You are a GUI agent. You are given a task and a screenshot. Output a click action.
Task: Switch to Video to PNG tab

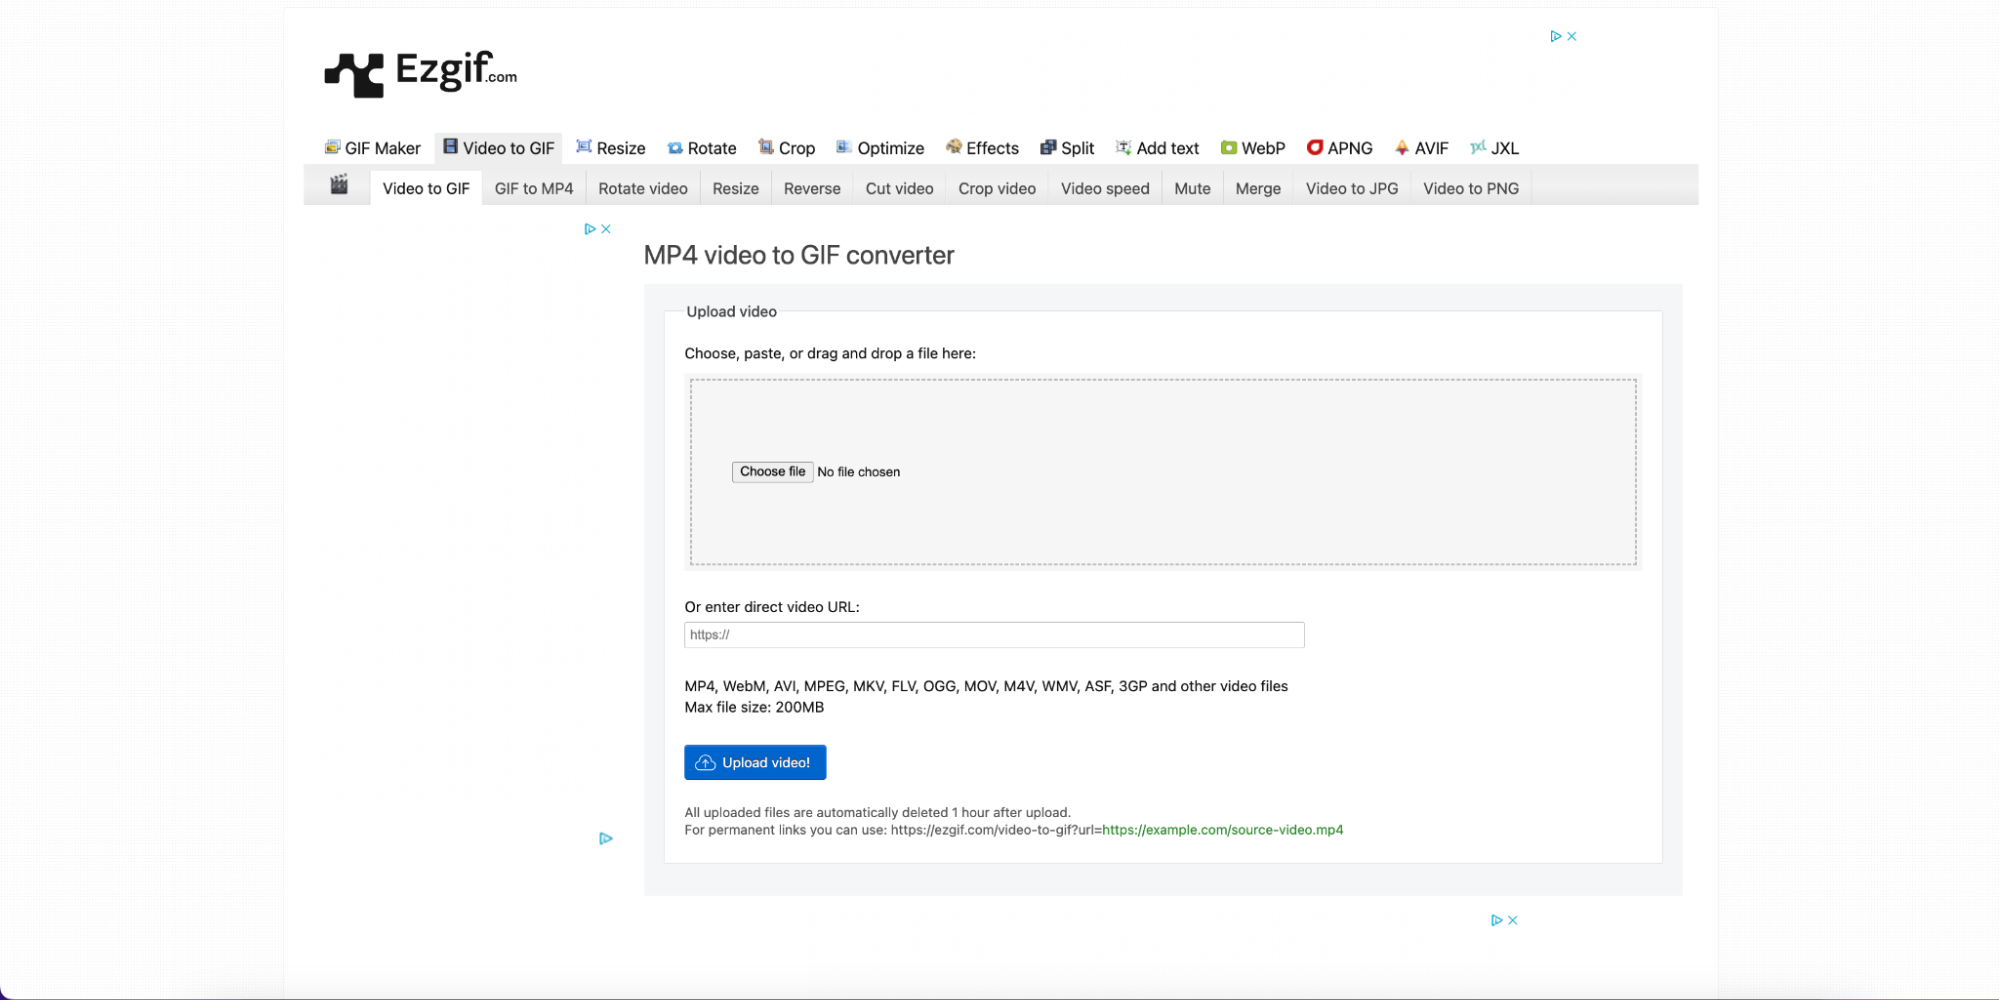coord(1471,188)
